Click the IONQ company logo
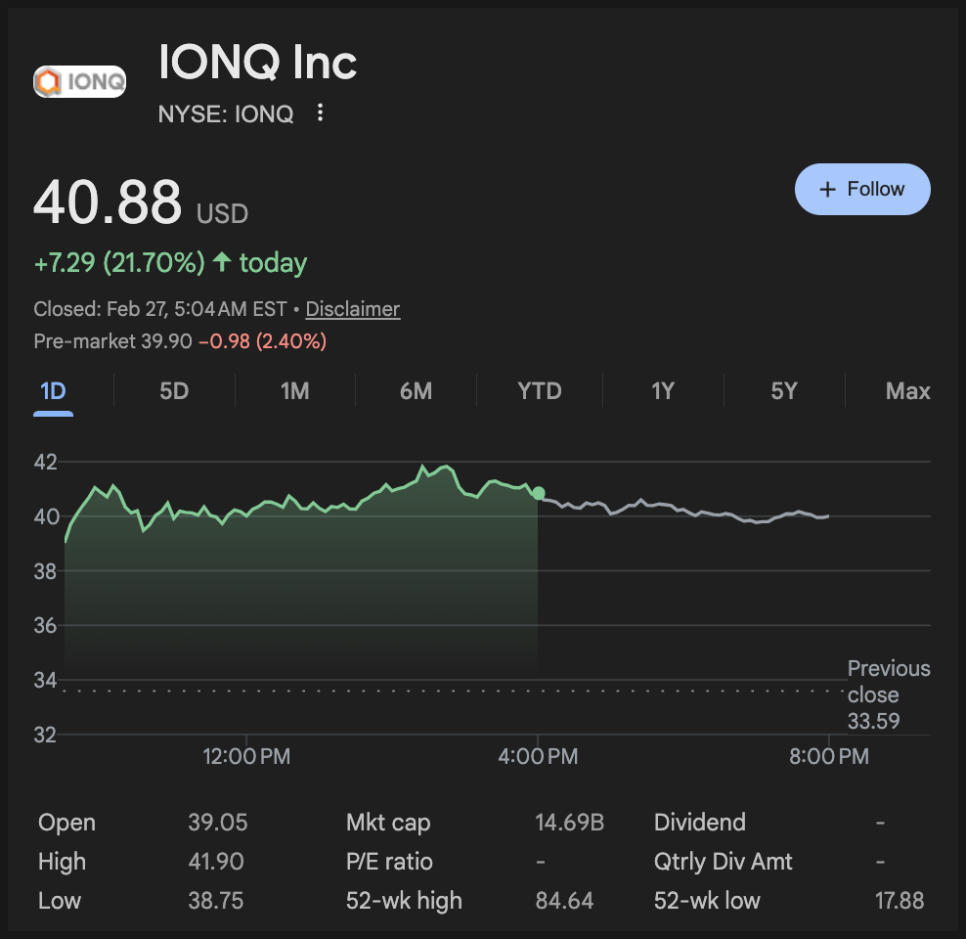The height and width of the screenshot is (939, 966). point(80,81)
